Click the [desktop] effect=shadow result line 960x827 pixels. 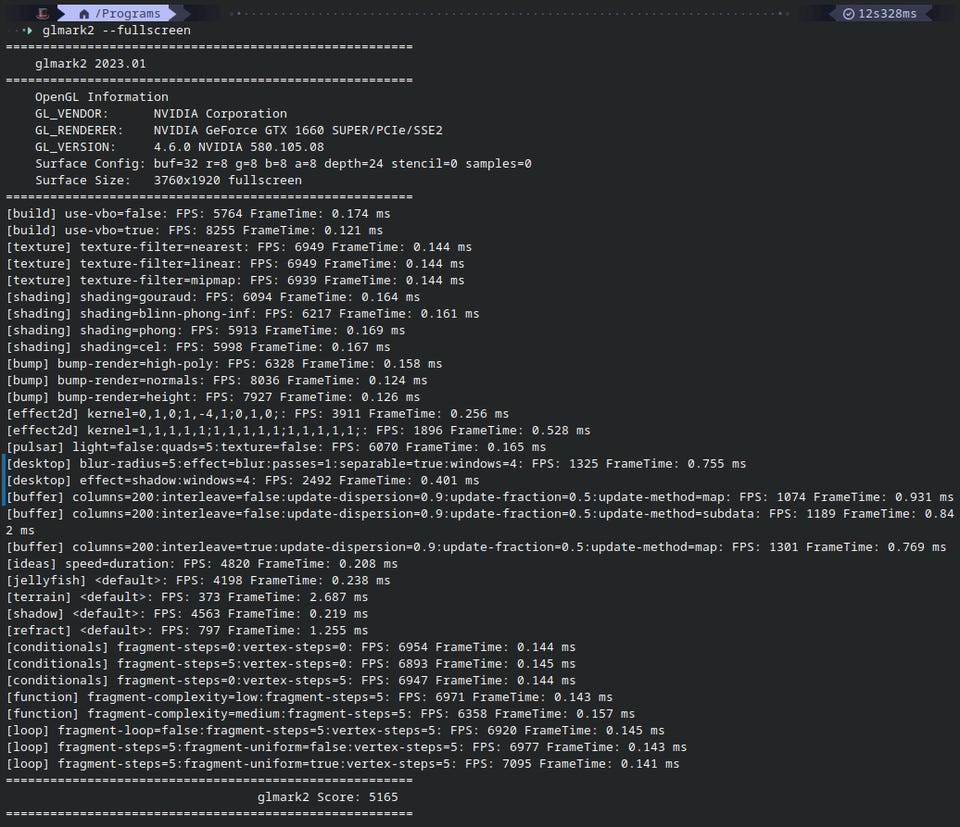click(x=243, y=481)
